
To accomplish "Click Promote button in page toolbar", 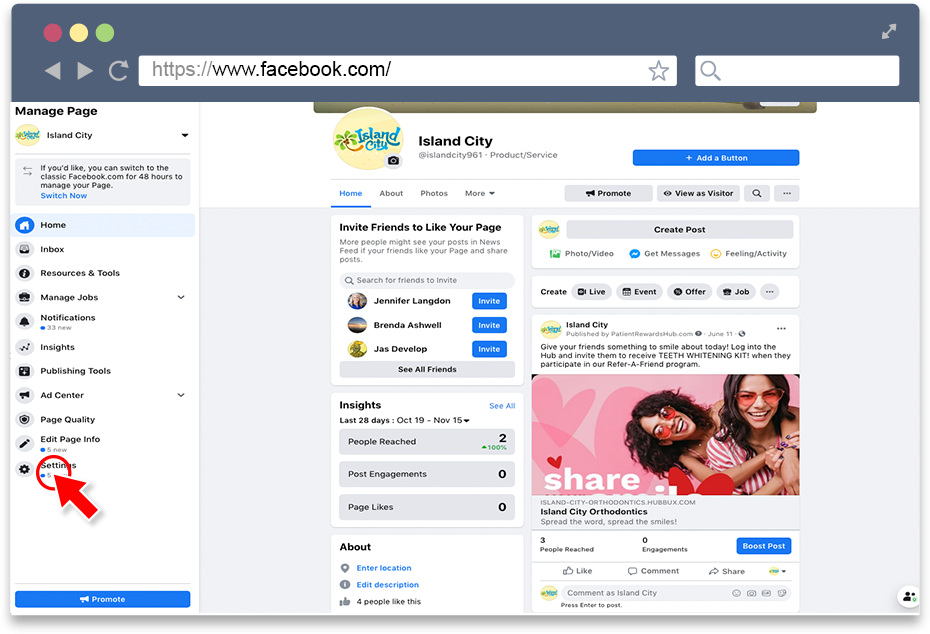I will click(x=609, y=193).
